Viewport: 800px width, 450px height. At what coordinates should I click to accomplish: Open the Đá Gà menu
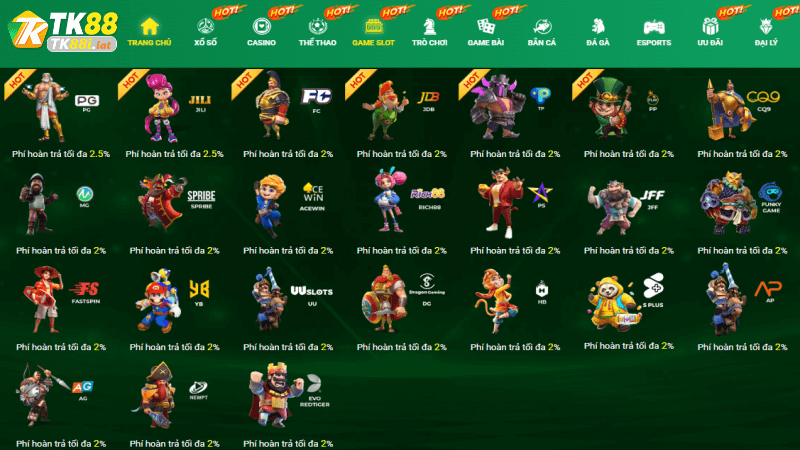(598, 32)
